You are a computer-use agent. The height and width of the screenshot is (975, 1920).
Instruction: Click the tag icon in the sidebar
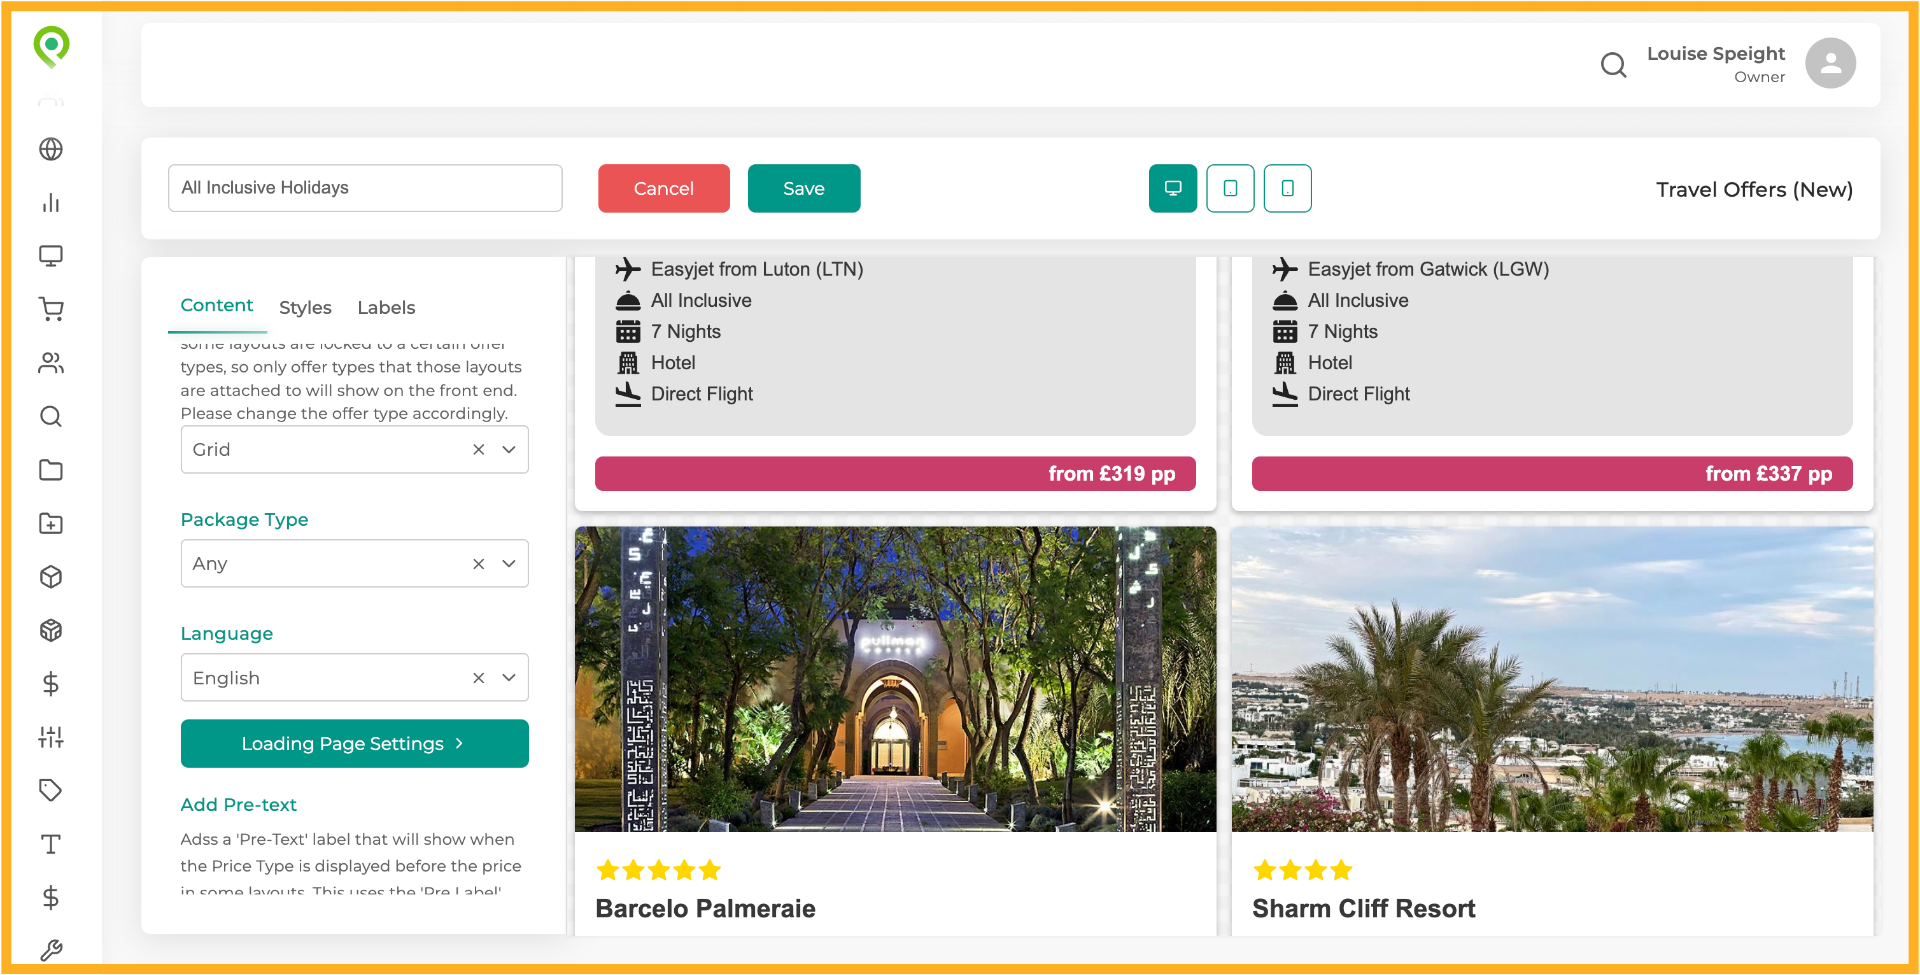tap(51, 790)
